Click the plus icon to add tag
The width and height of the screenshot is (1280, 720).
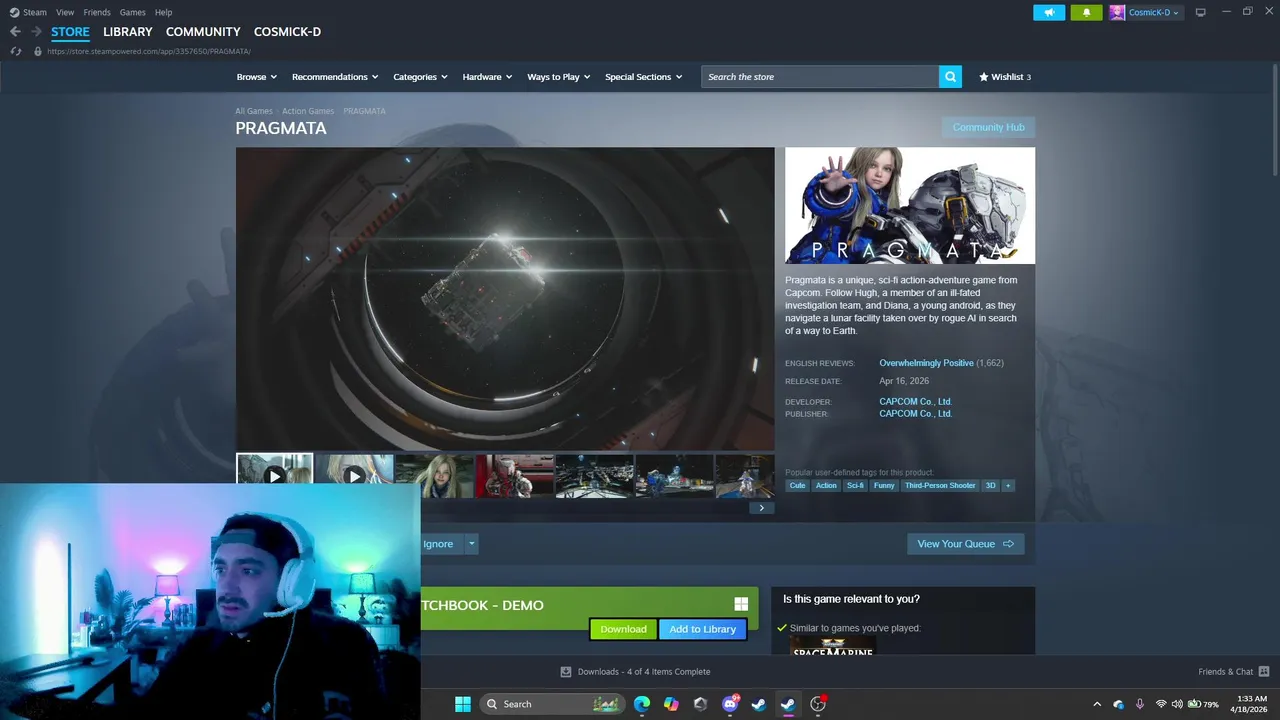point(1008,486)
